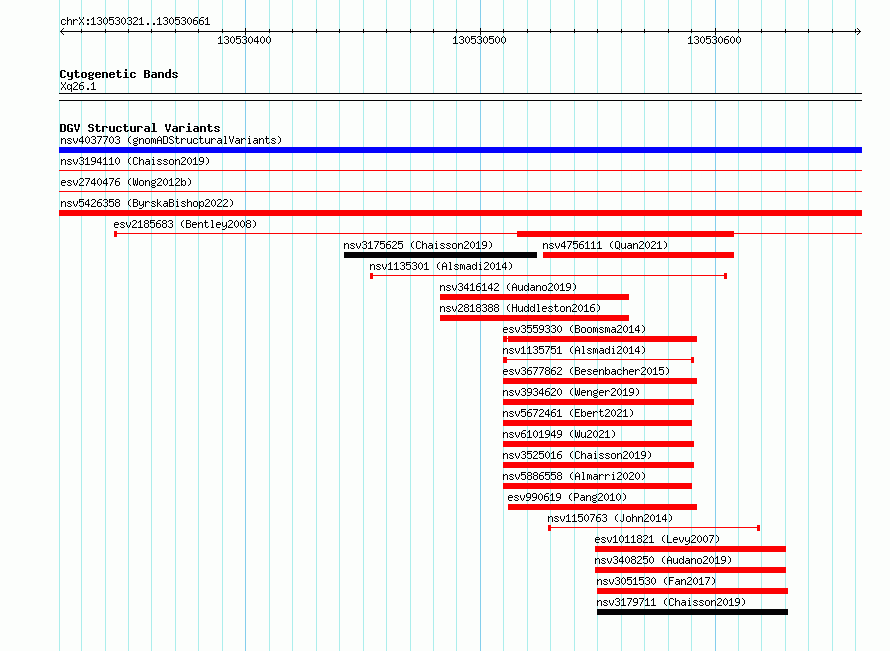Click the nsv4037703 gnomADStructuralVariants label
This screenshot has width=890, height=651.
tap(171, 140)
